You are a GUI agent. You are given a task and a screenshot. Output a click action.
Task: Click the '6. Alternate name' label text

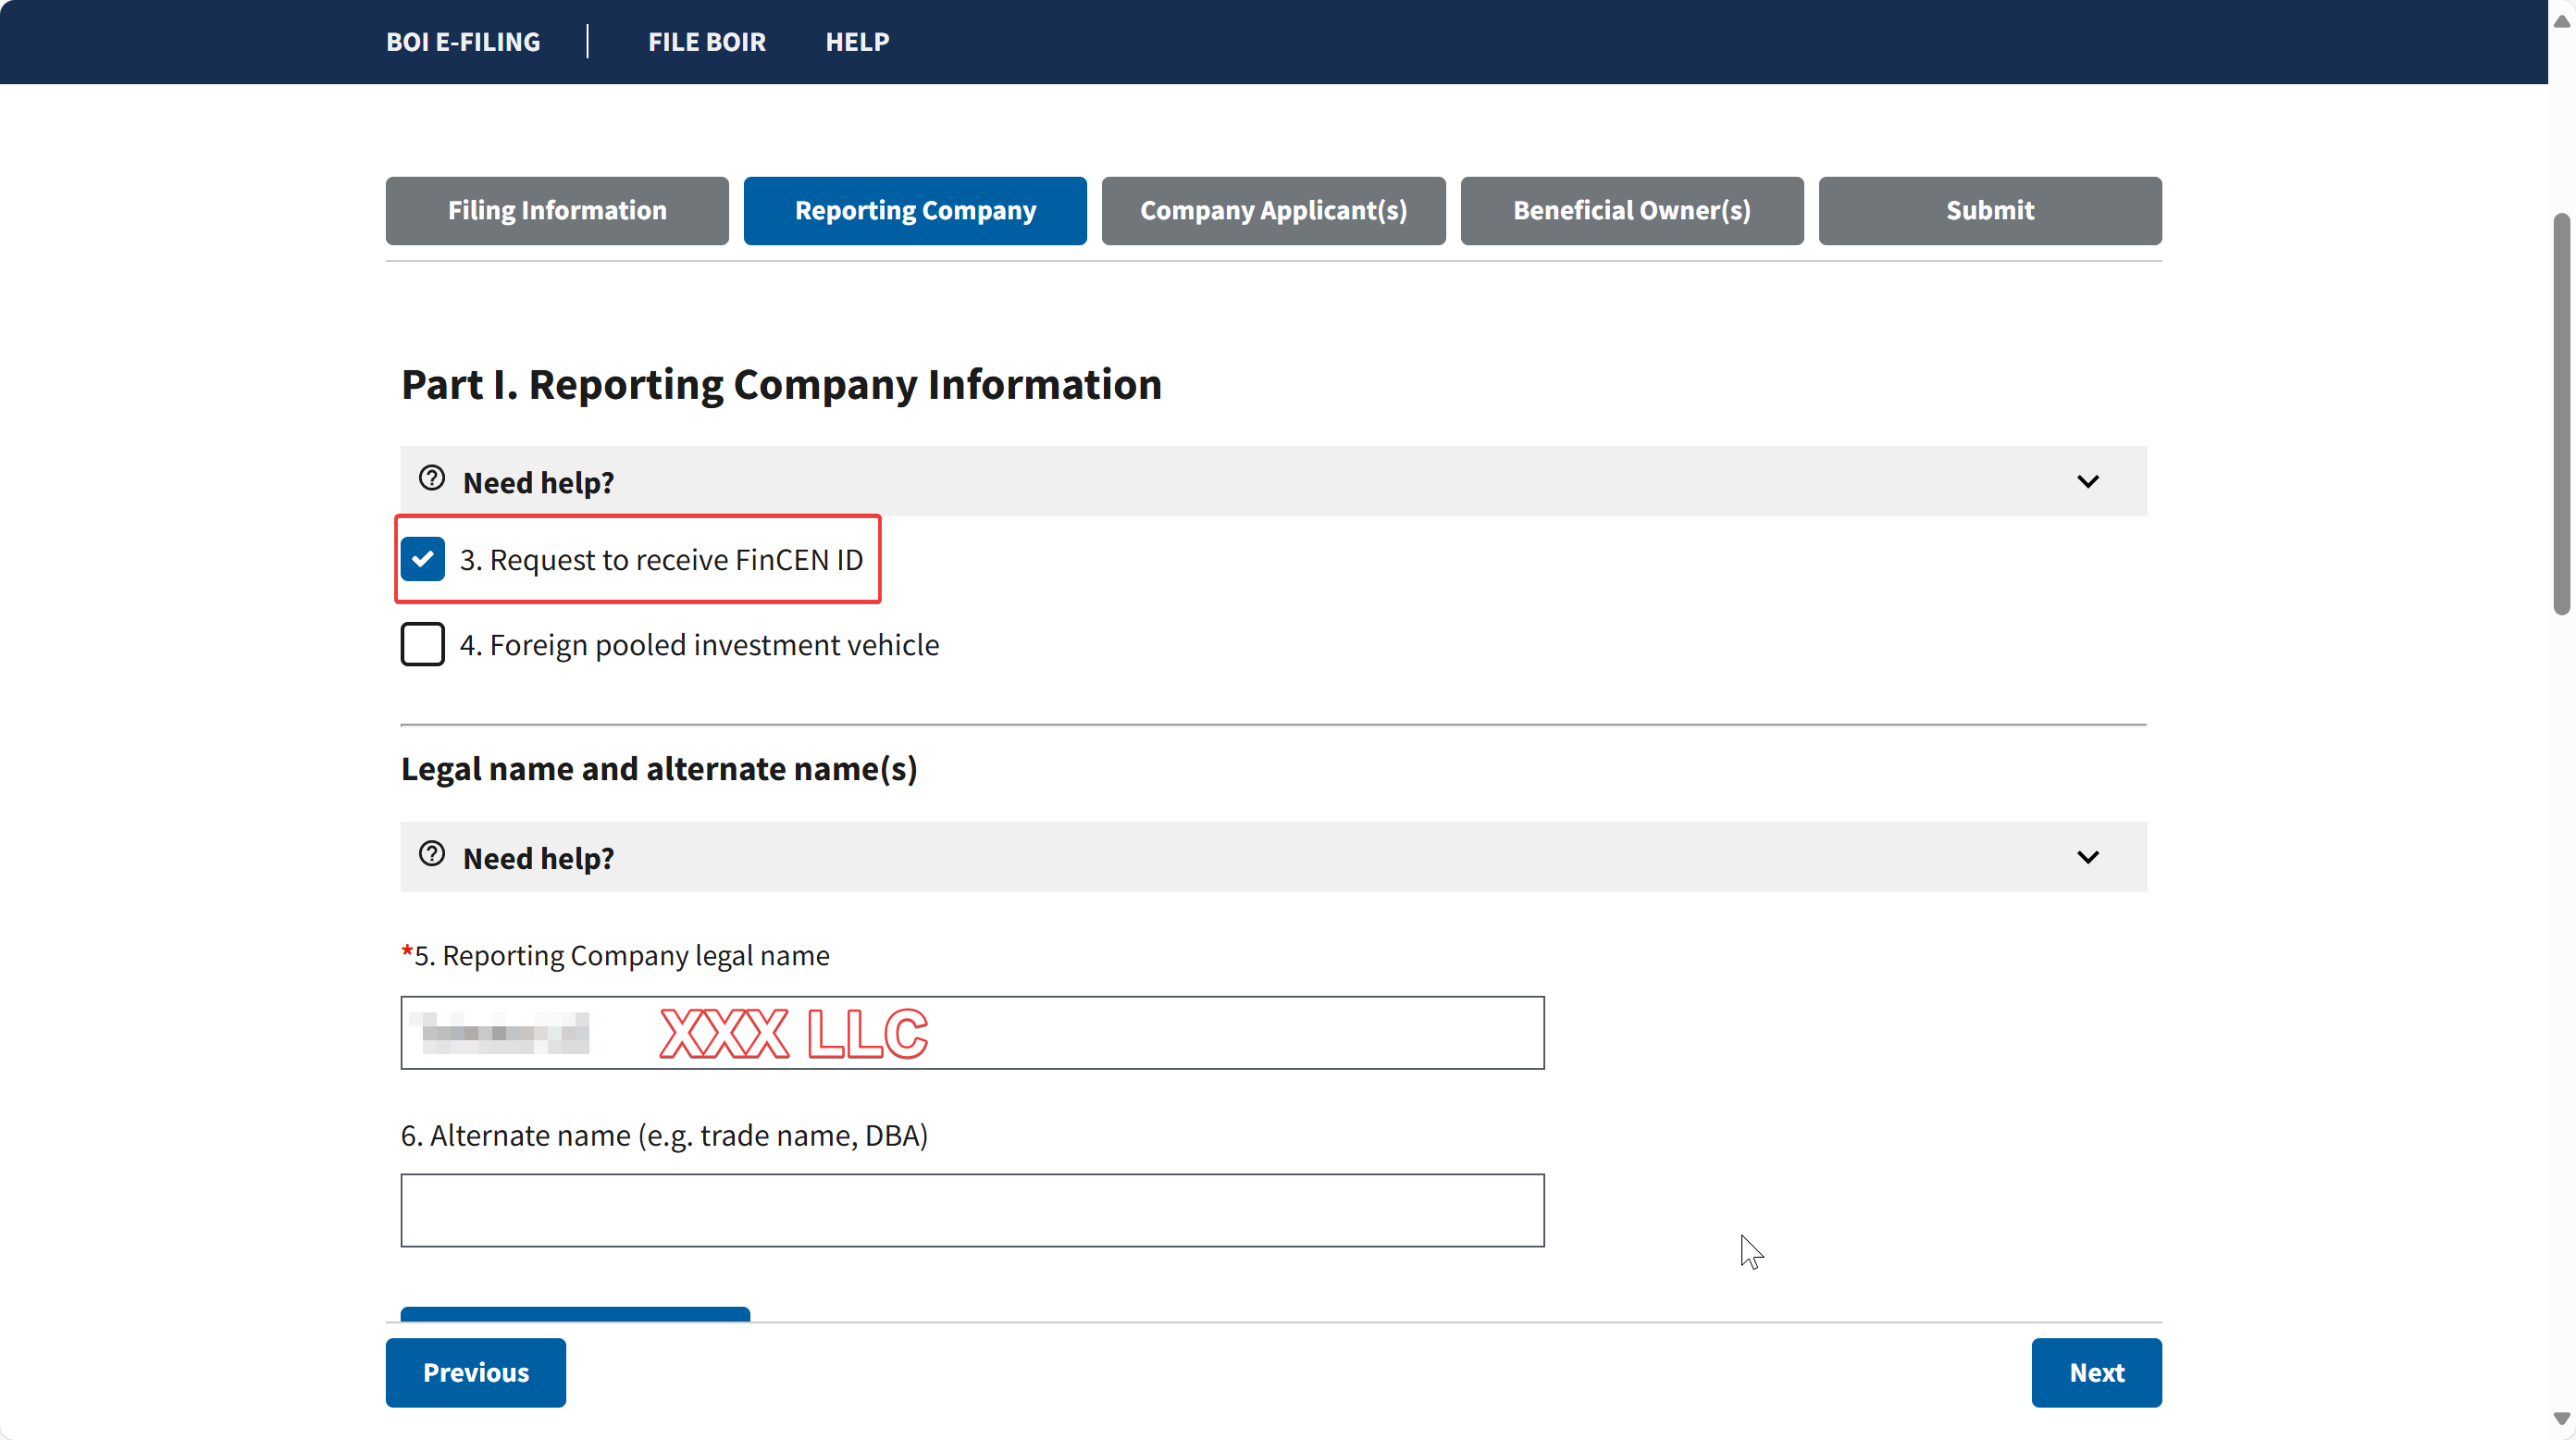[x=664, y=1136]
